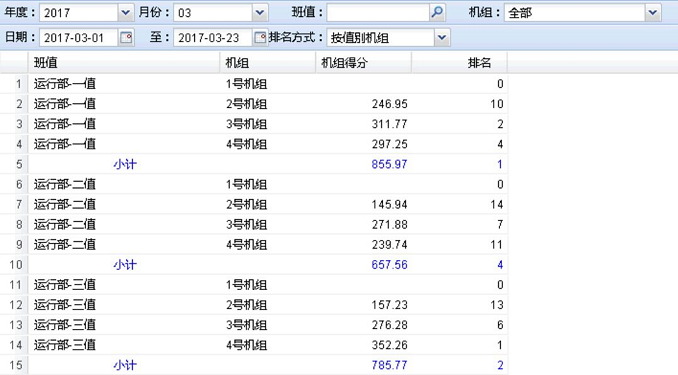Click 4号机组 in row 14

pyautogui.click(x=246, y=345)
